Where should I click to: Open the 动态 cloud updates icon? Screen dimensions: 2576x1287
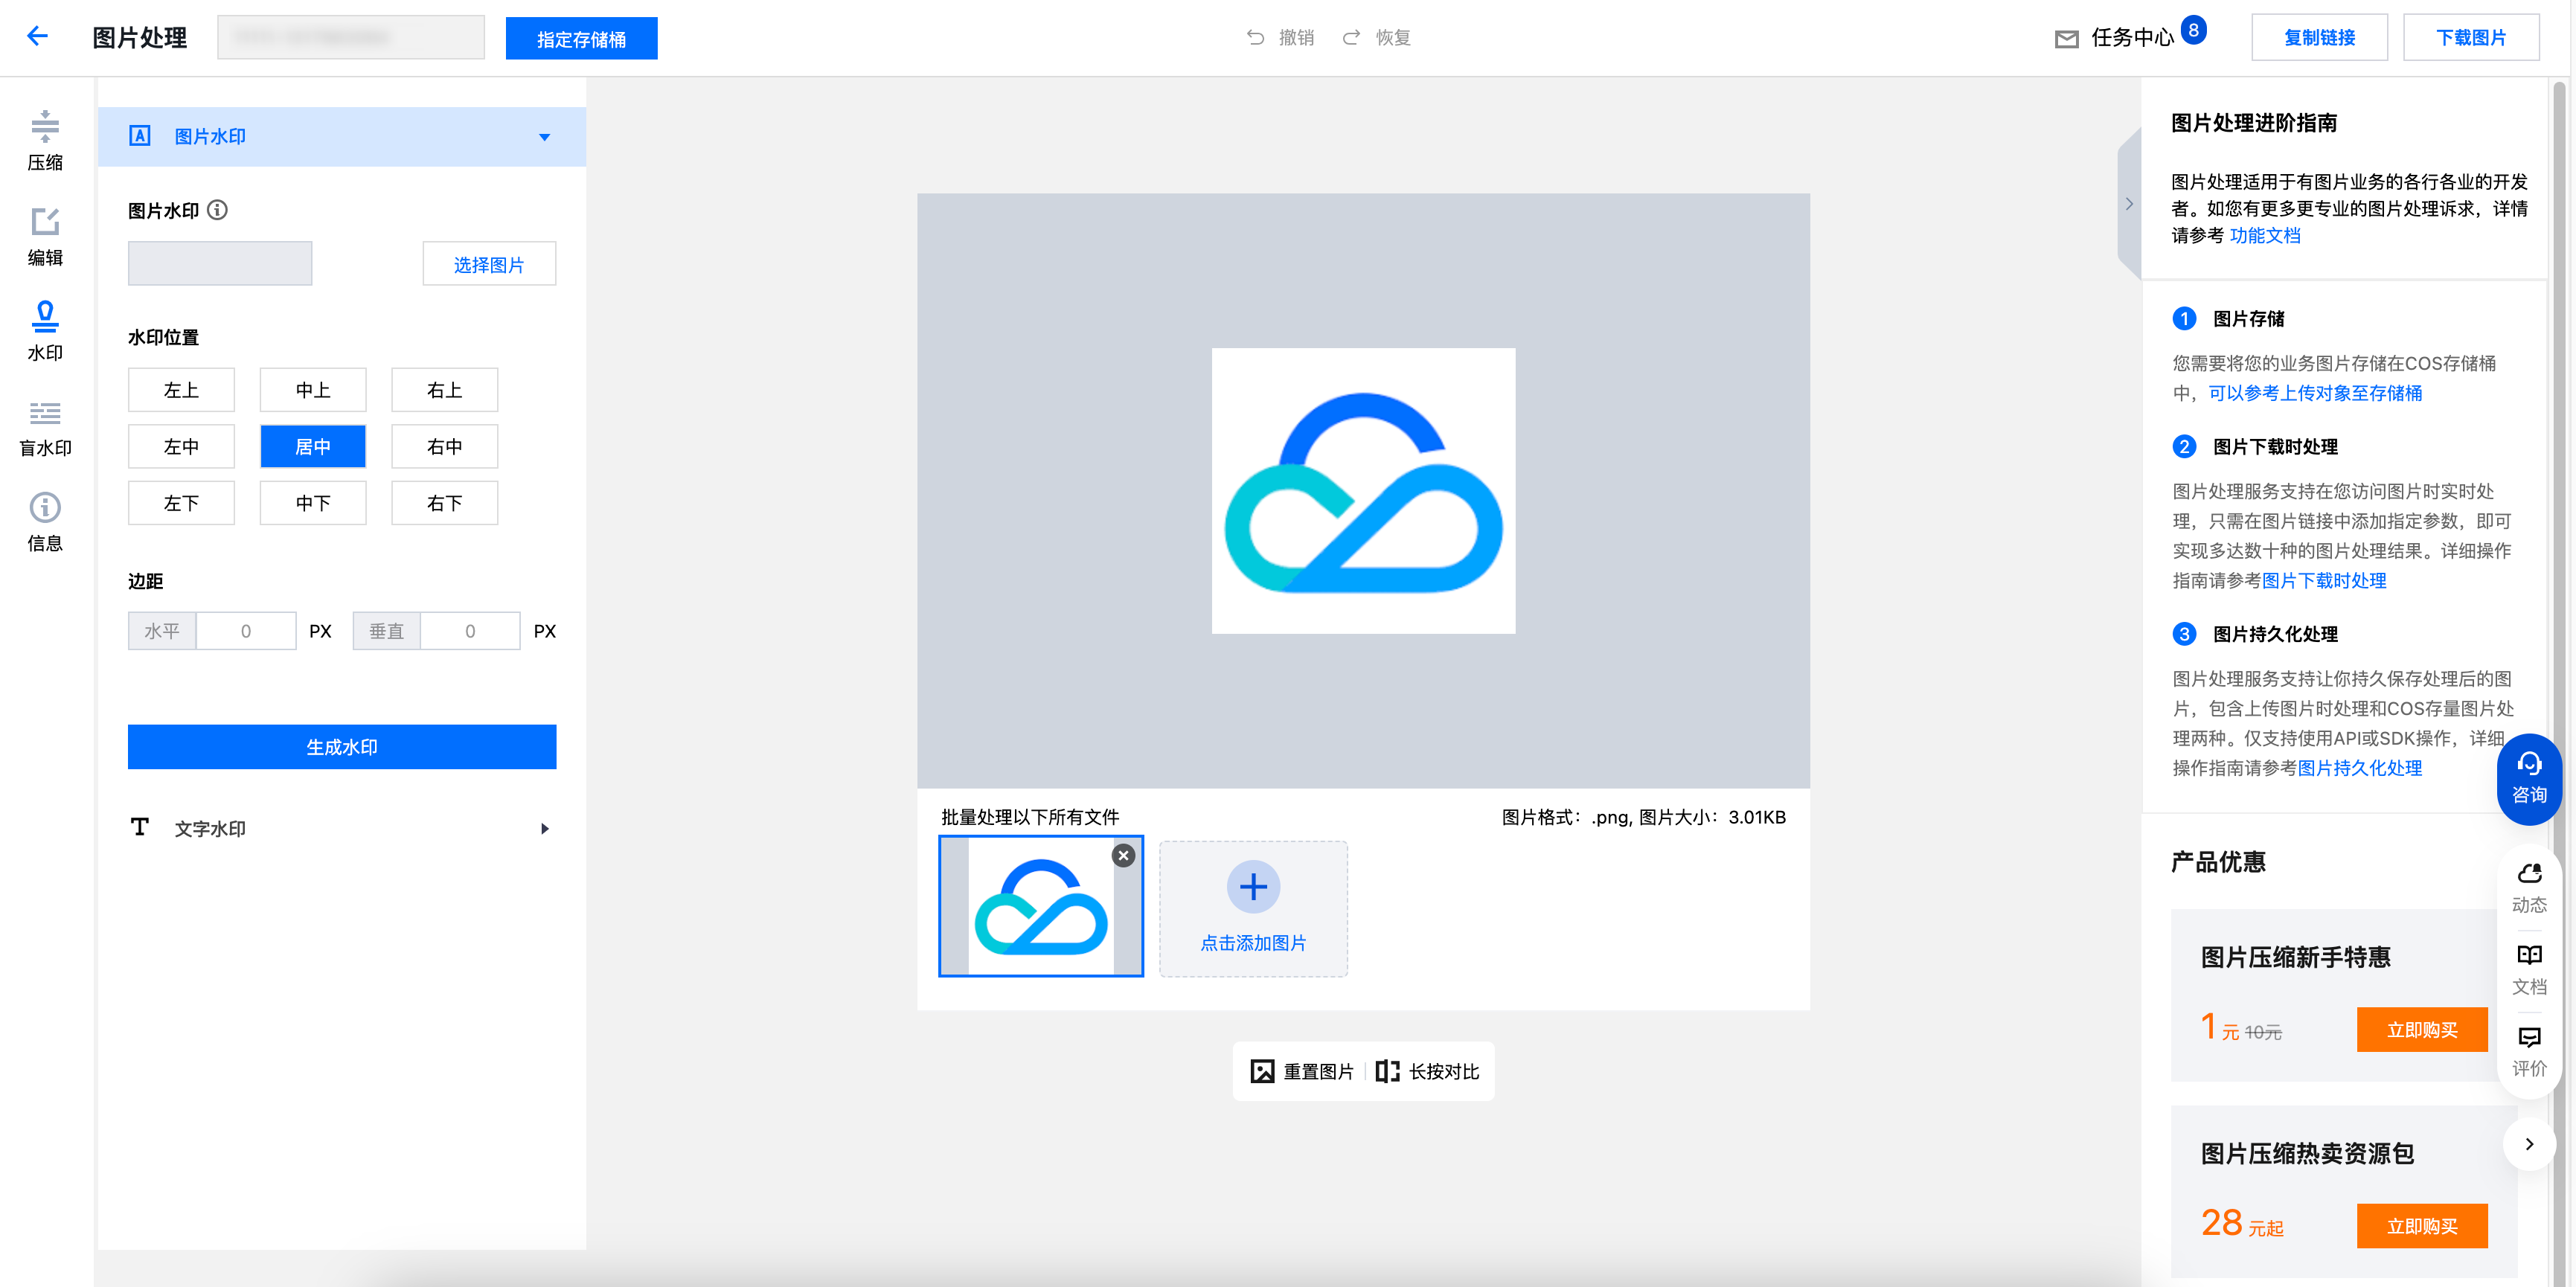(2529, 873)
